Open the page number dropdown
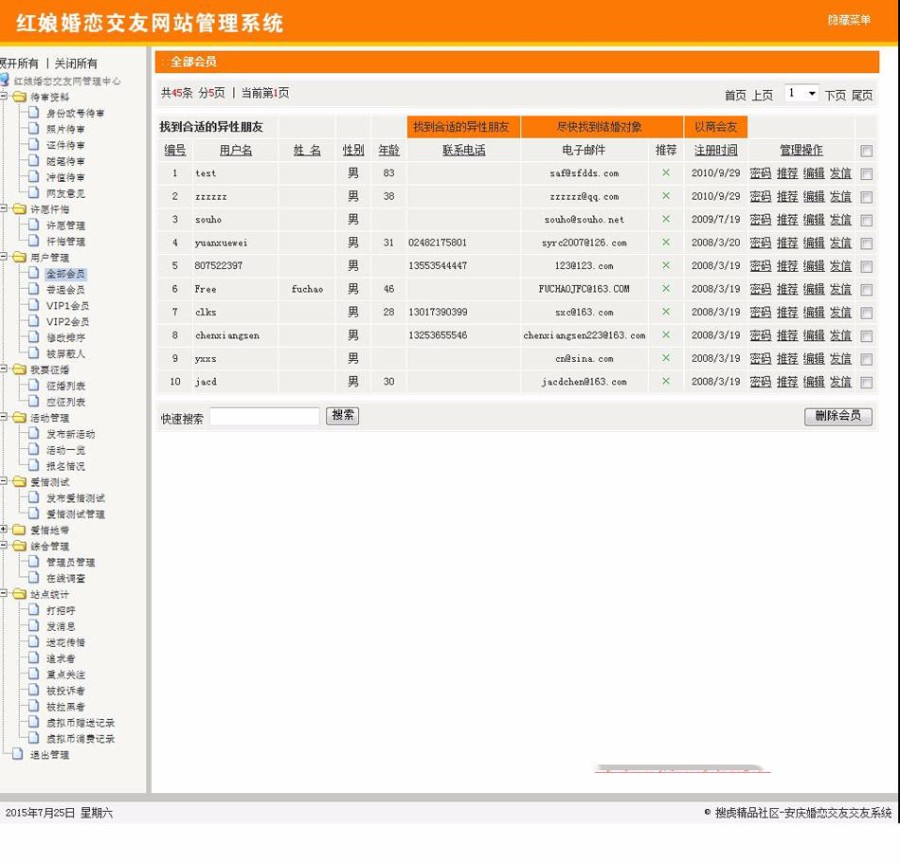 (x=801, y=94)
